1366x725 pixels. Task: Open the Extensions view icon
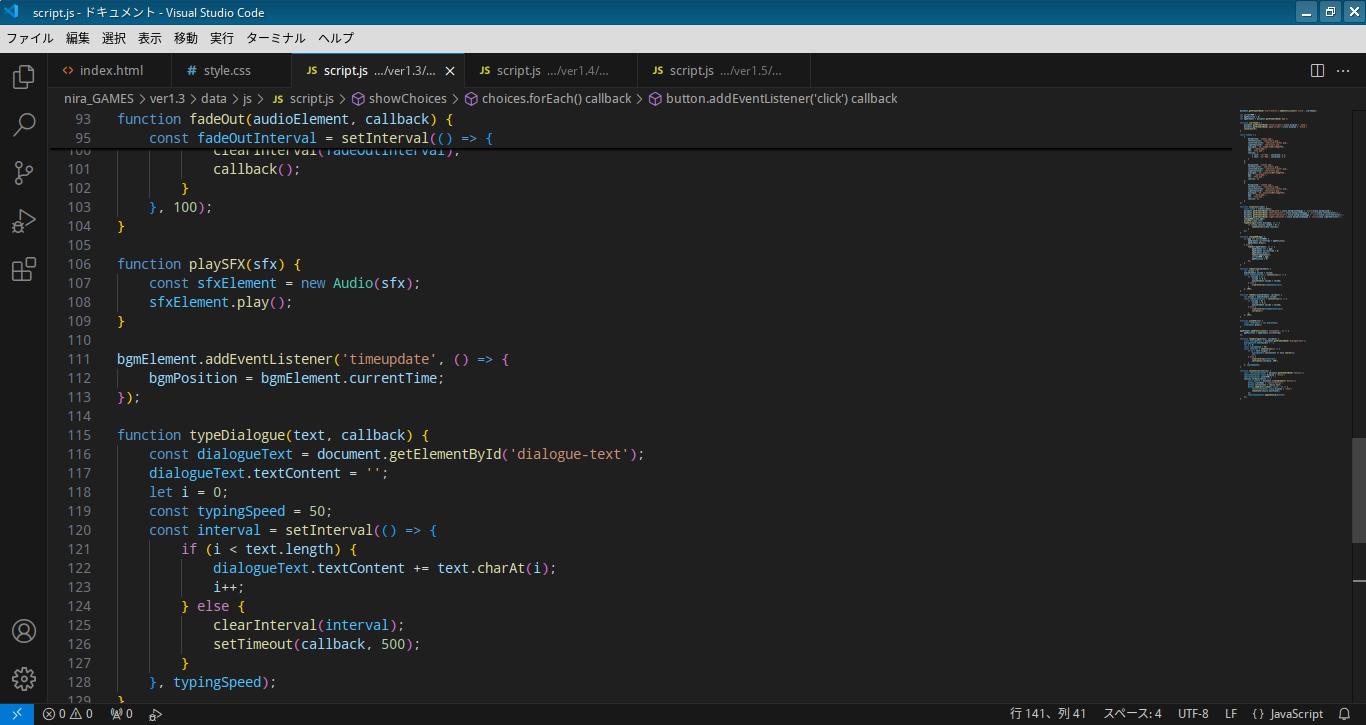click(x=24, y=269)
